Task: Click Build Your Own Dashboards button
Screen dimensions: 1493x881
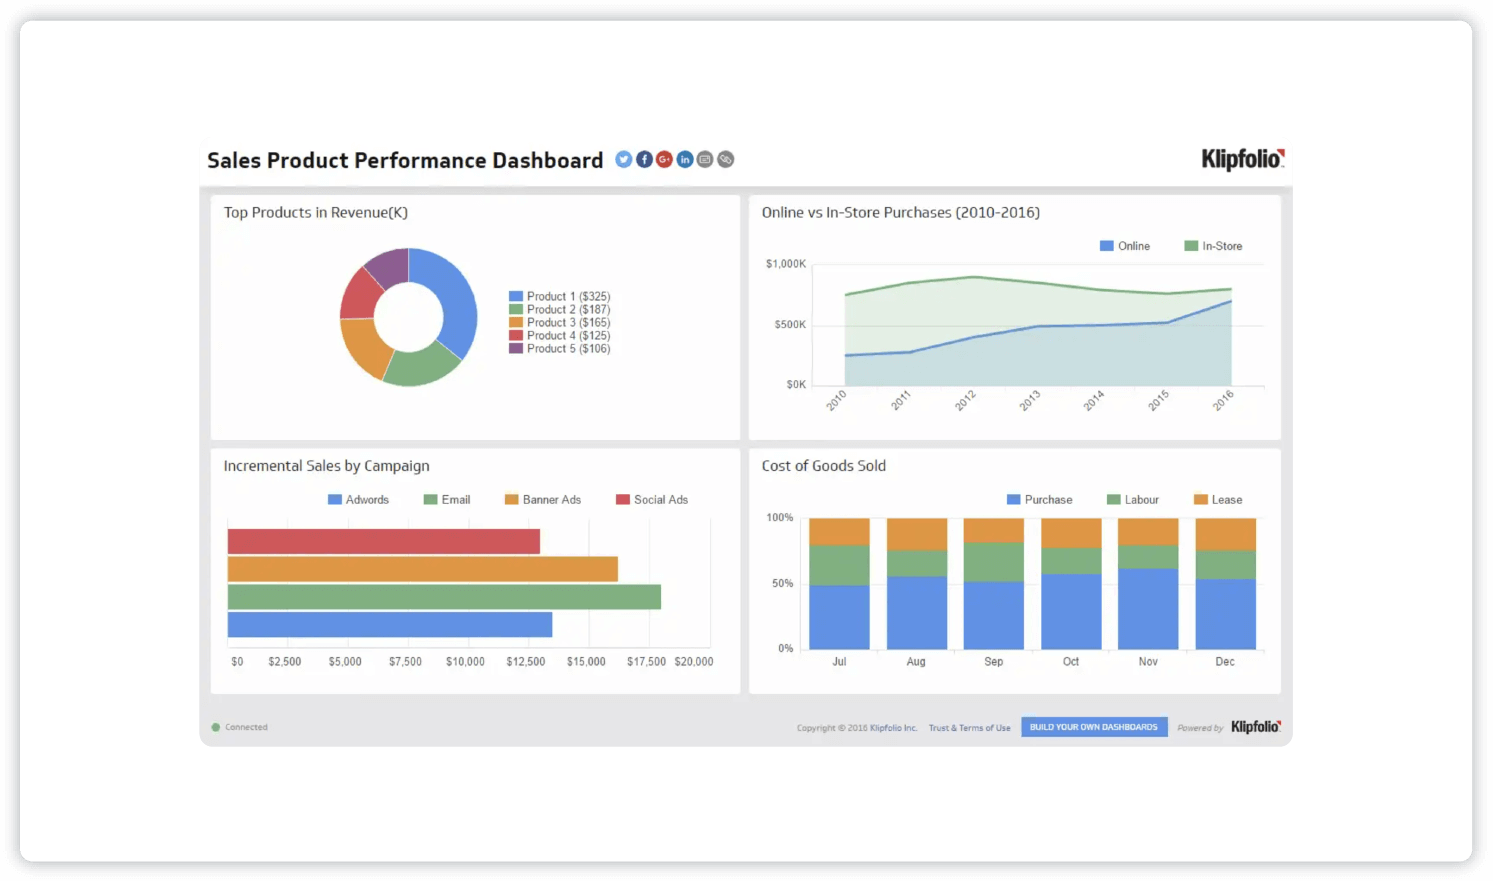Action: (x=1093, y=727)
